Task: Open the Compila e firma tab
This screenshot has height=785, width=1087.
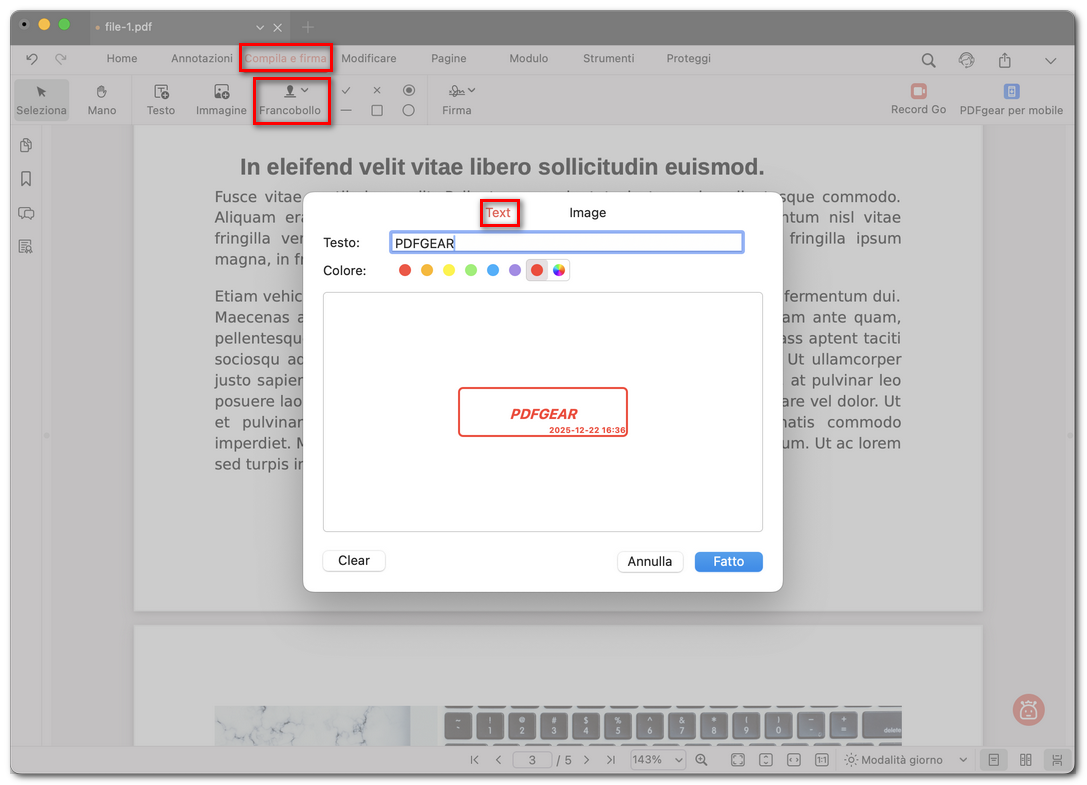Action: [286, 59]
